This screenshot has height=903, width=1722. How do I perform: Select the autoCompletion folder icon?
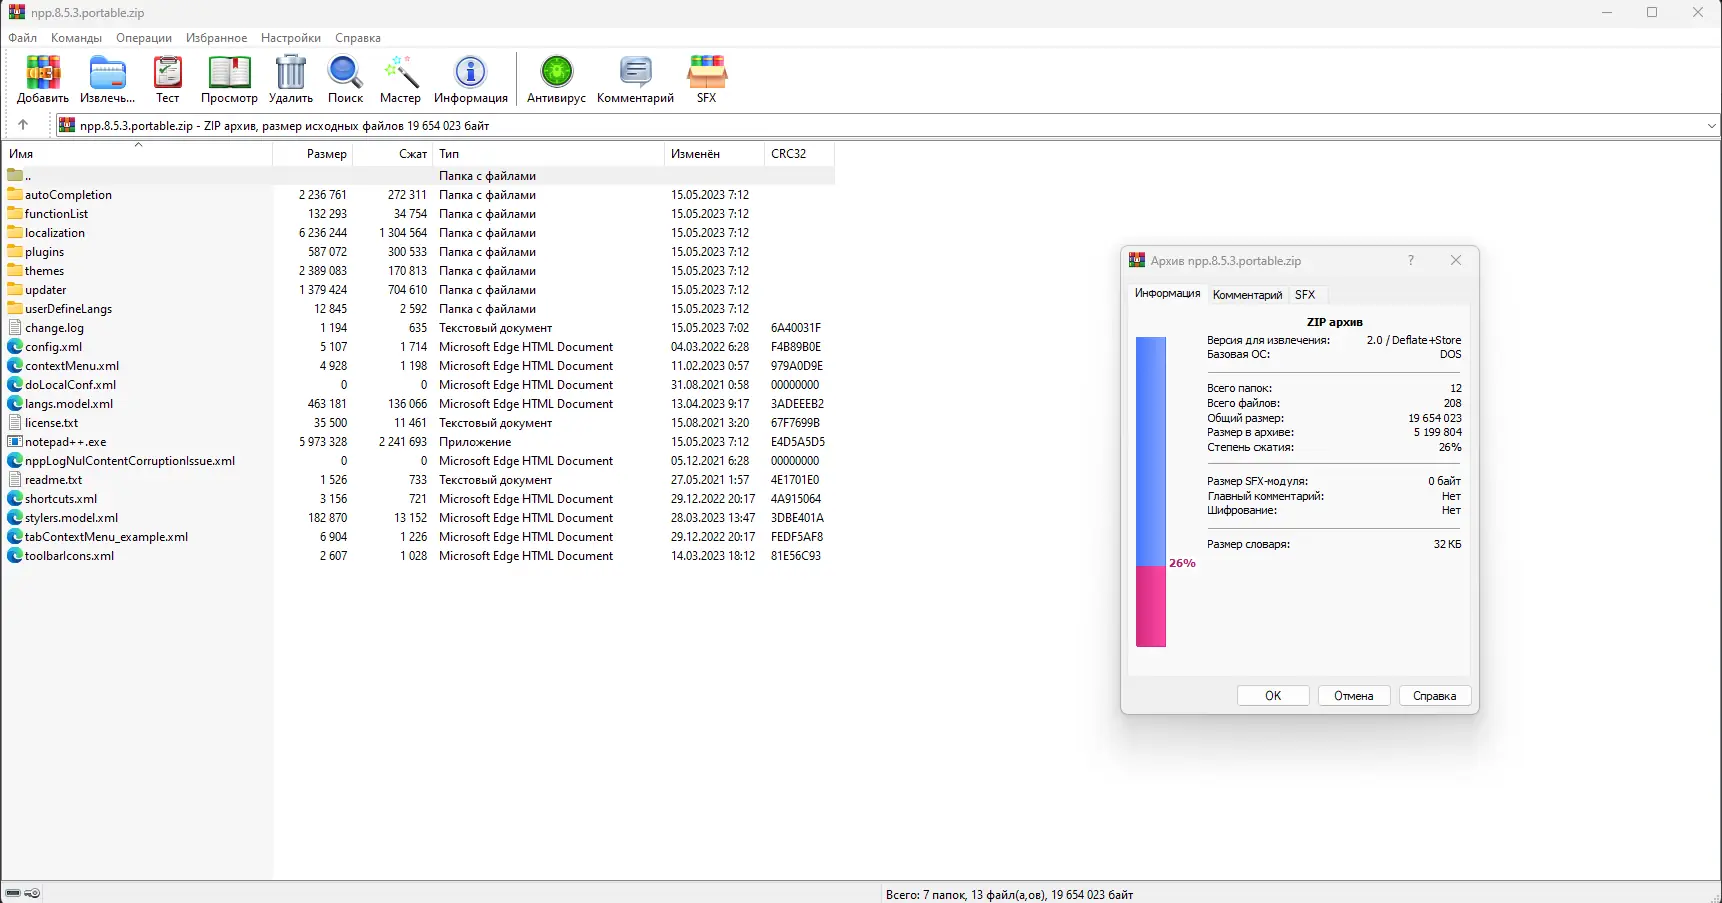[15, 194]
